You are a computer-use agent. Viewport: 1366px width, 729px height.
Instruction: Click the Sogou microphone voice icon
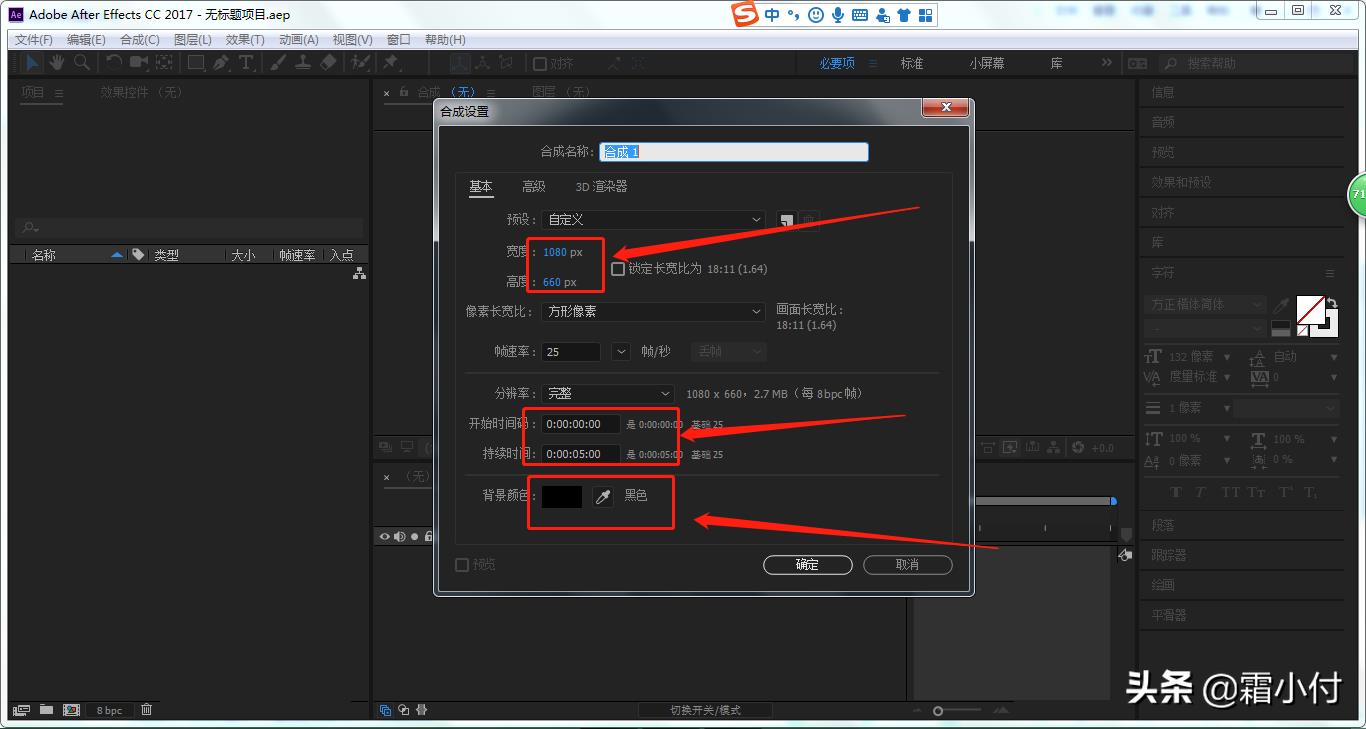tap(837, 15)
